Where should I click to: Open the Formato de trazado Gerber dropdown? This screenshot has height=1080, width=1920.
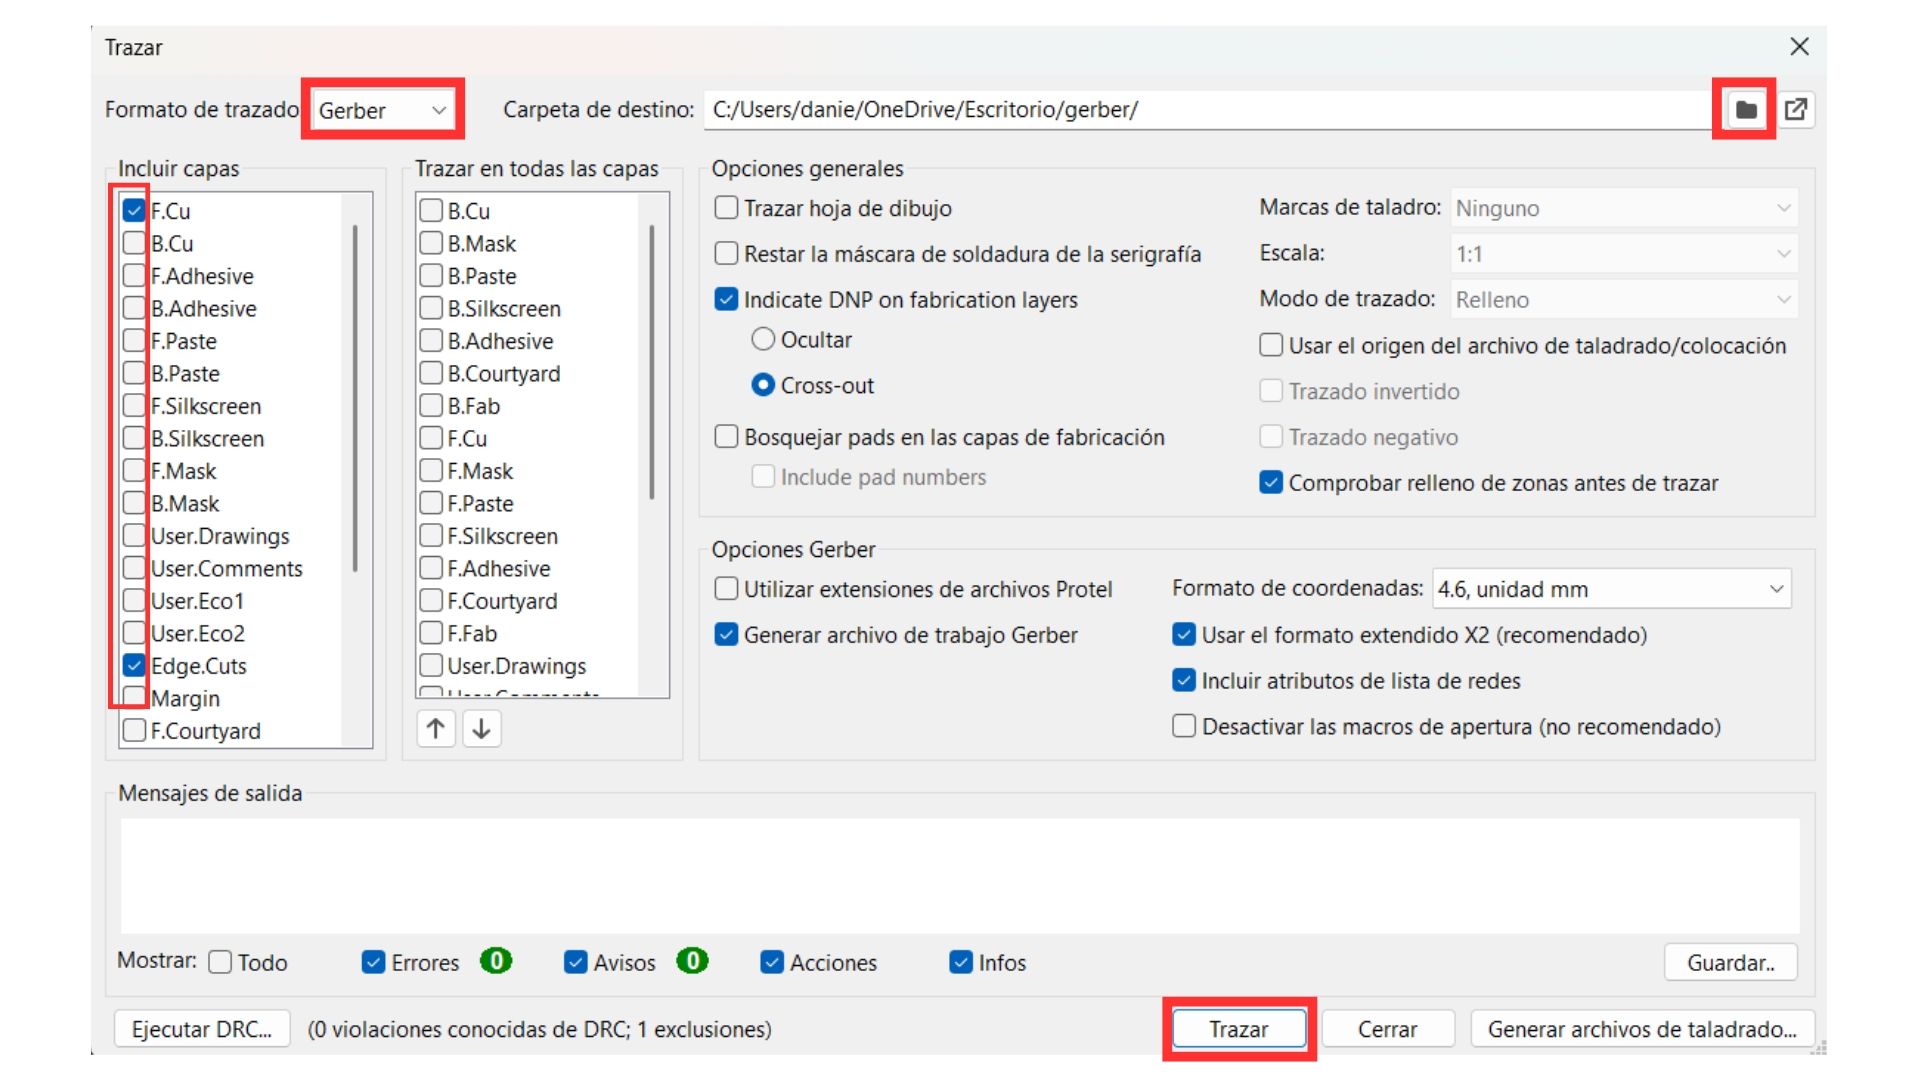[382, 110]
